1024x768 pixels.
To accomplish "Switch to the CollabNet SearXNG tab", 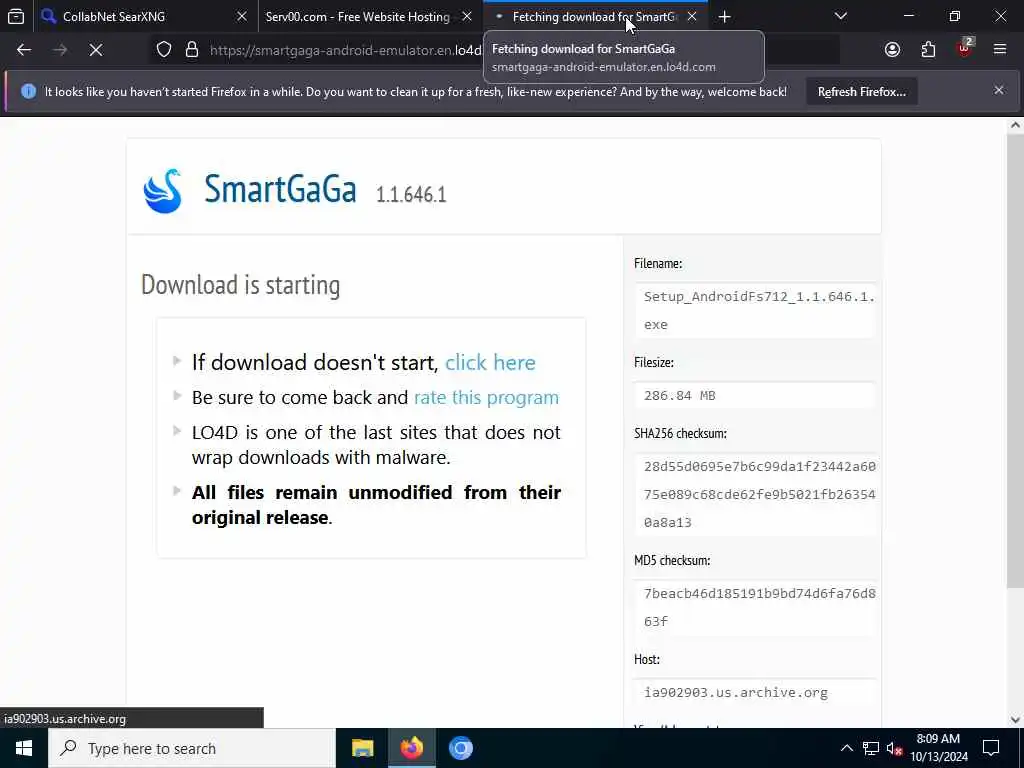I will 144,16.
